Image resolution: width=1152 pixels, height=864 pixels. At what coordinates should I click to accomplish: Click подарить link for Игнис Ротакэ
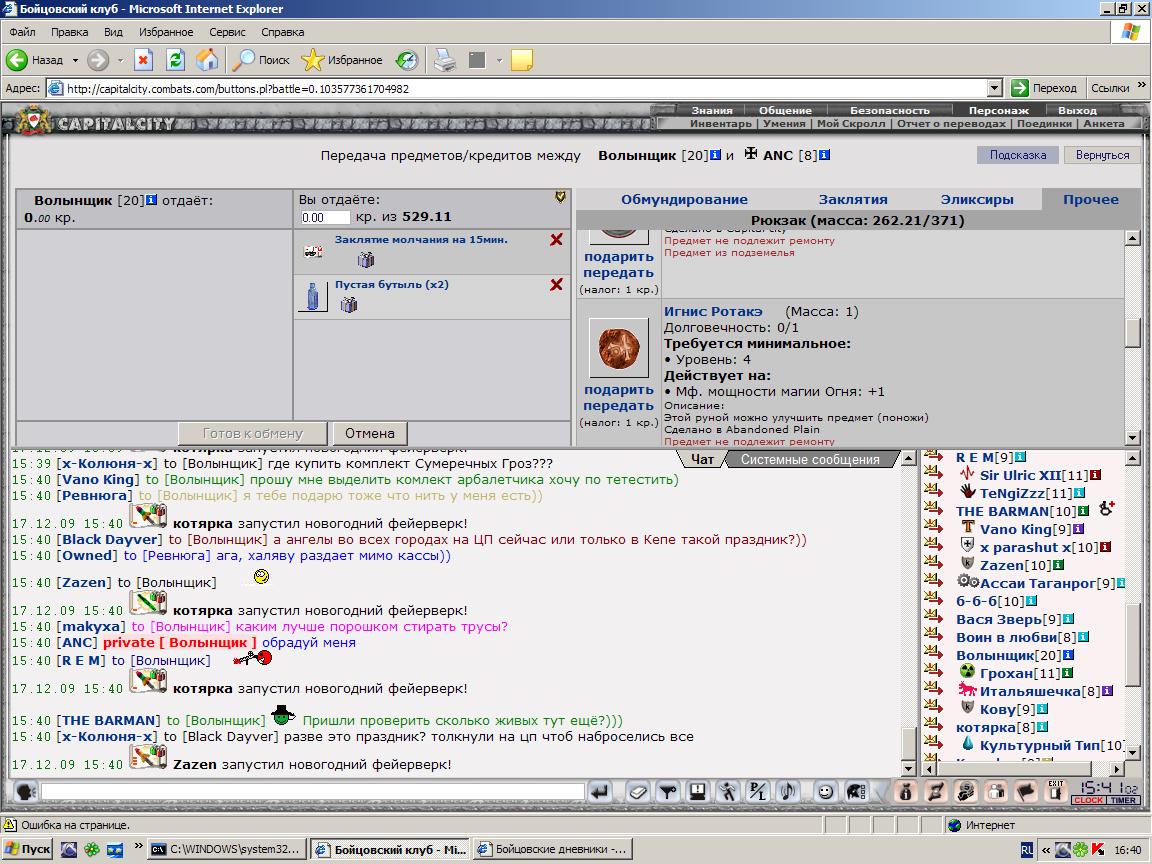619,389
